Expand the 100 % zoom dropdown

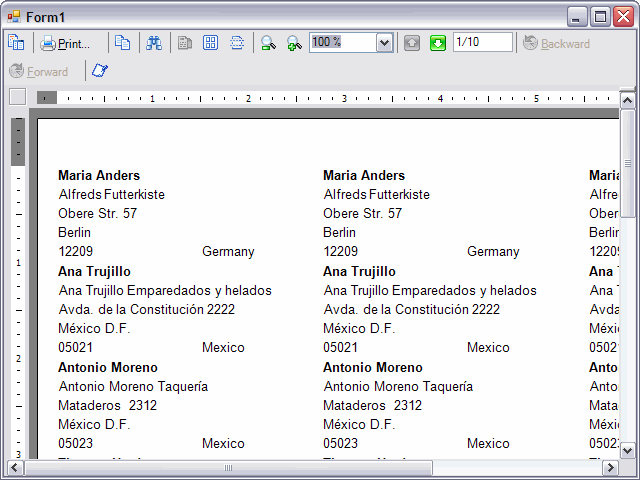tap(384, 43)
